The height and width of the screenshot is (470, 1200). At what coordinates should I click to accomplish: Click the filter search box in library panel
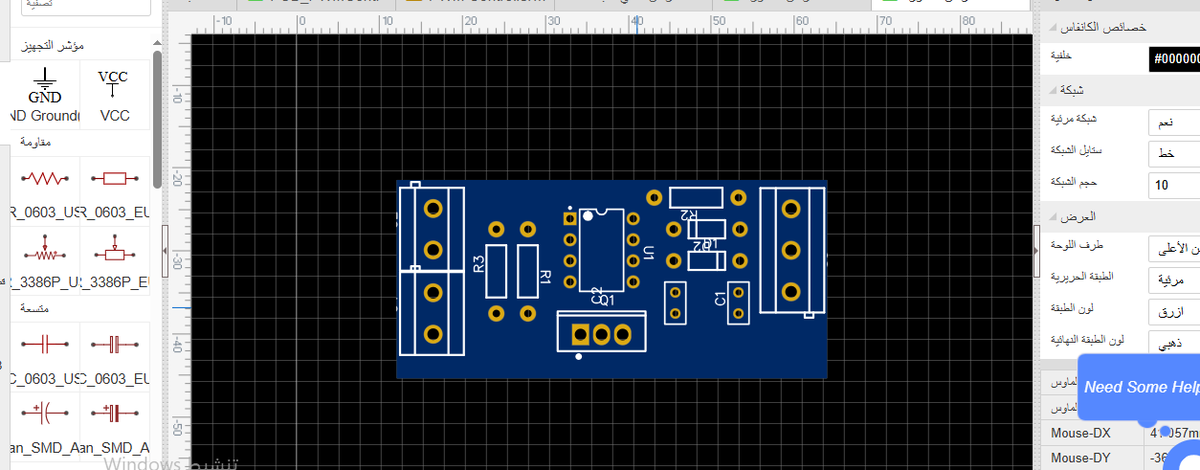tap(85, 6)
